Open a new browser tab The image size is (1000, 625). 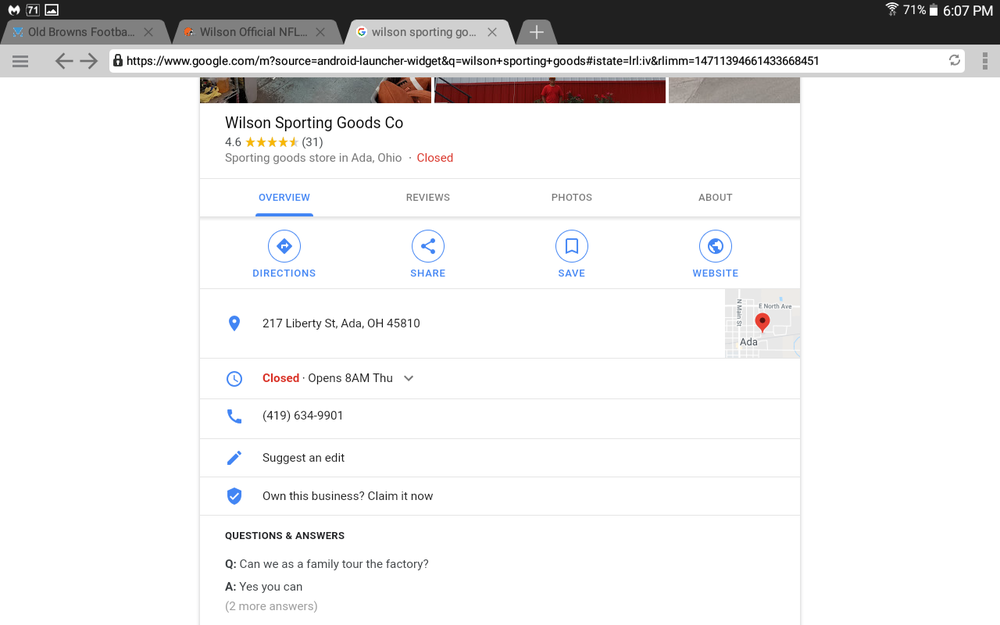pyautogui.click(x=536, y=32)
